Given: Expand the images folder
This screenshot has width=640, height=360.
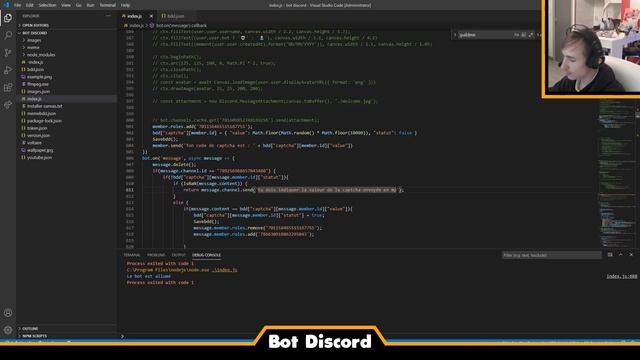Looking at the screenshot, I should click(34, 40).
